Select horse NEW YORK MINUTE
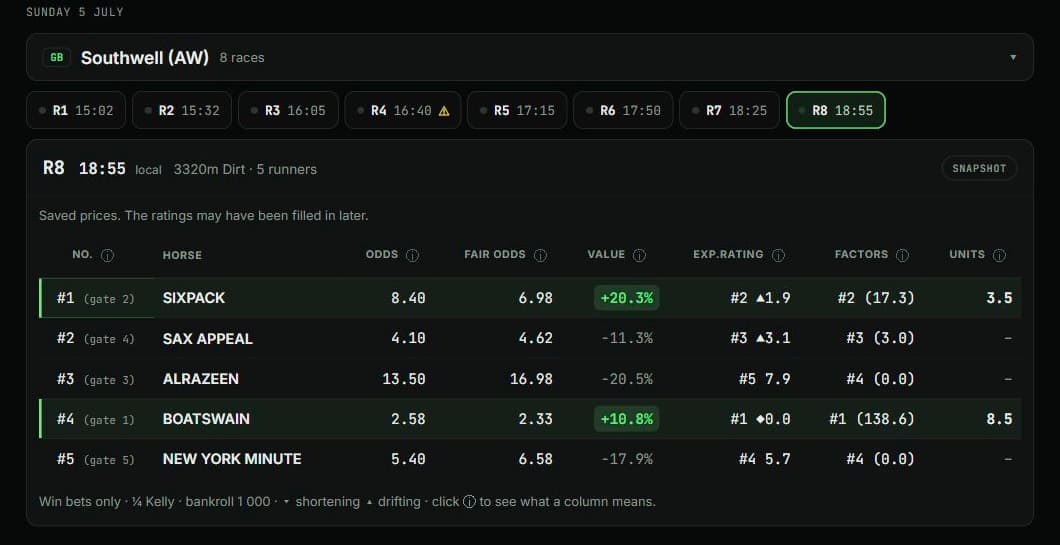This screenshot has width=1060, height=545. point(232,459)
